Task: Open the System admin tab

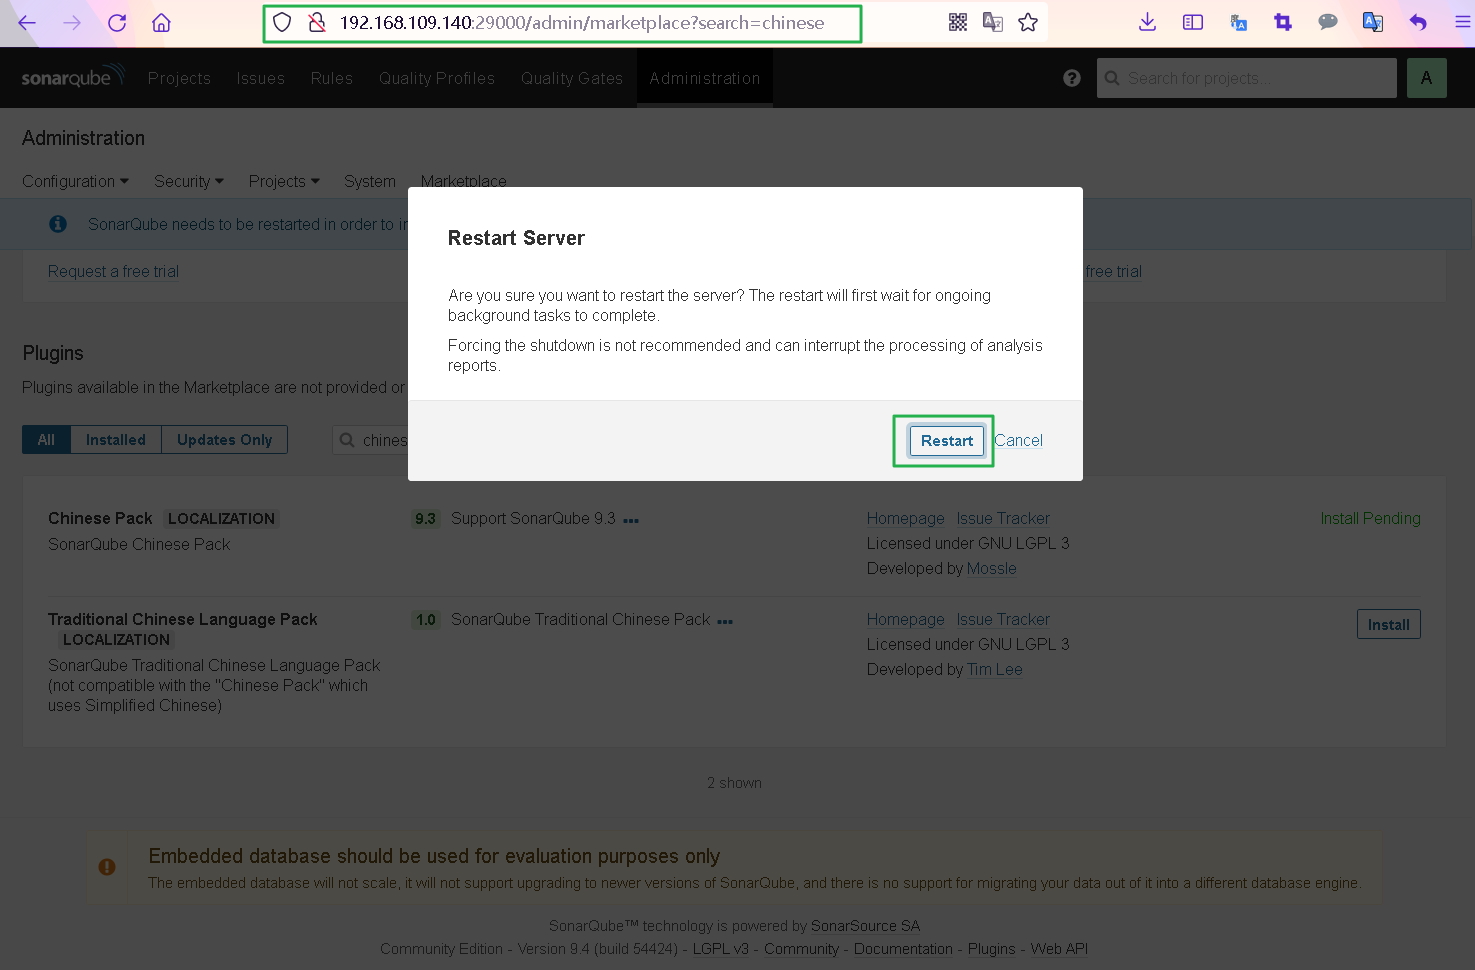Action: pyautogui.click(x=370, y=181)
